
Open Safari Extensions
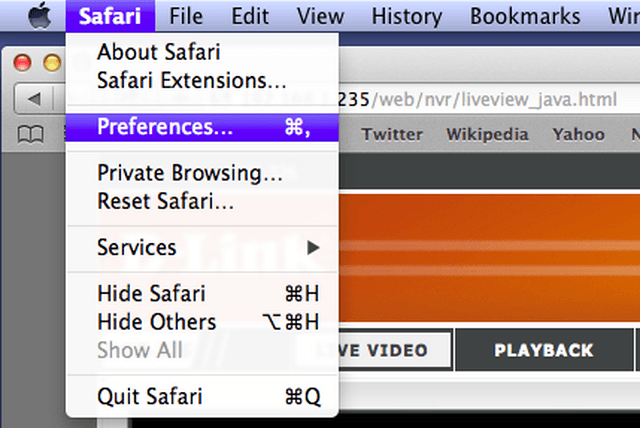202,80
